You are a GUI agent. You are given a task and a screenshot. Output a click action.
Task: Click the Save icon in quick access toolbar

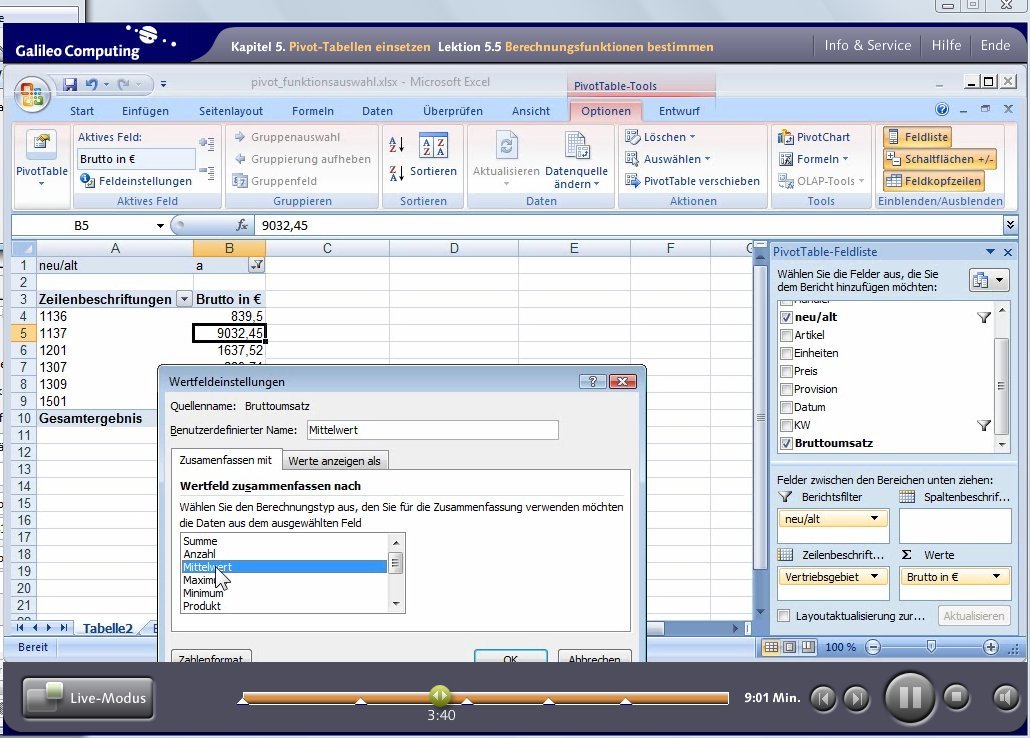tap(70, 84)
